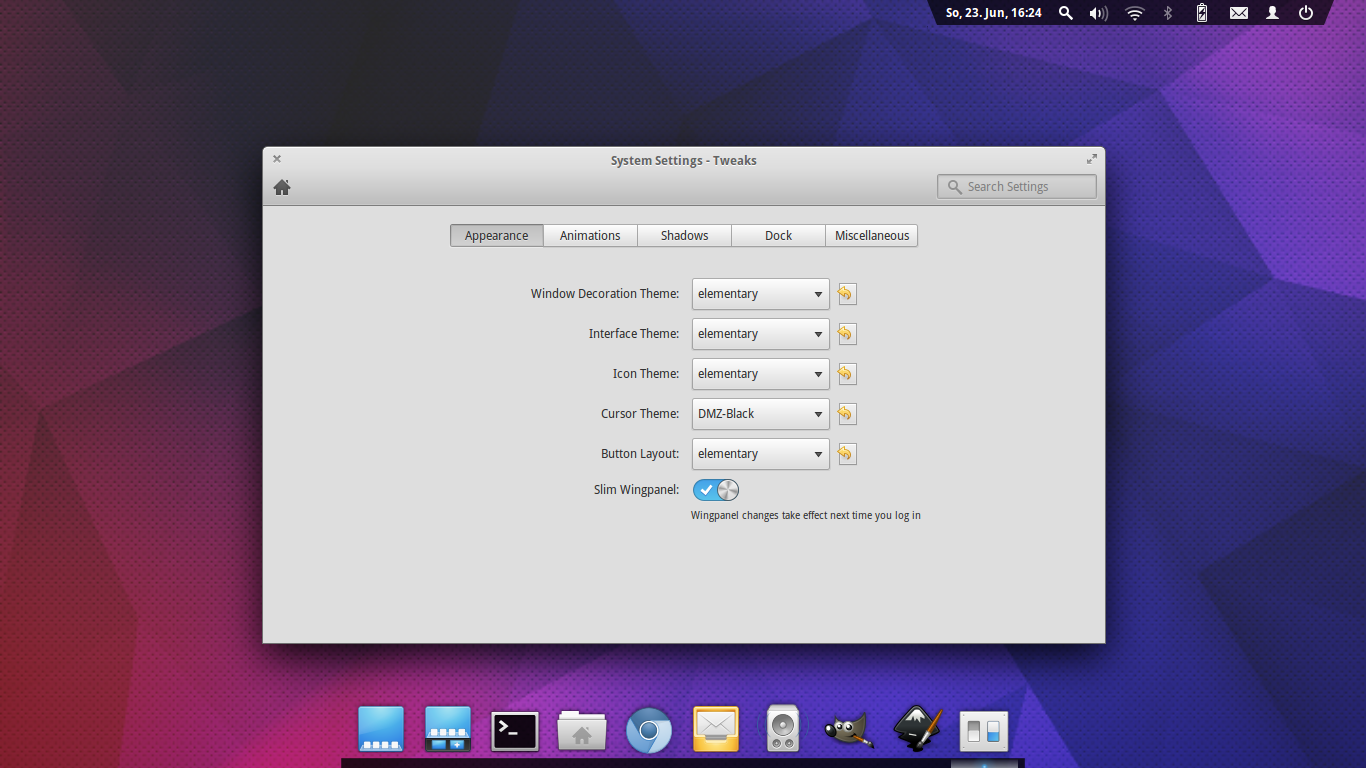1366x768 pixels.
Task: Expand the Cursor Theme DMZ-Black dropdown
Action: point(760,414)
